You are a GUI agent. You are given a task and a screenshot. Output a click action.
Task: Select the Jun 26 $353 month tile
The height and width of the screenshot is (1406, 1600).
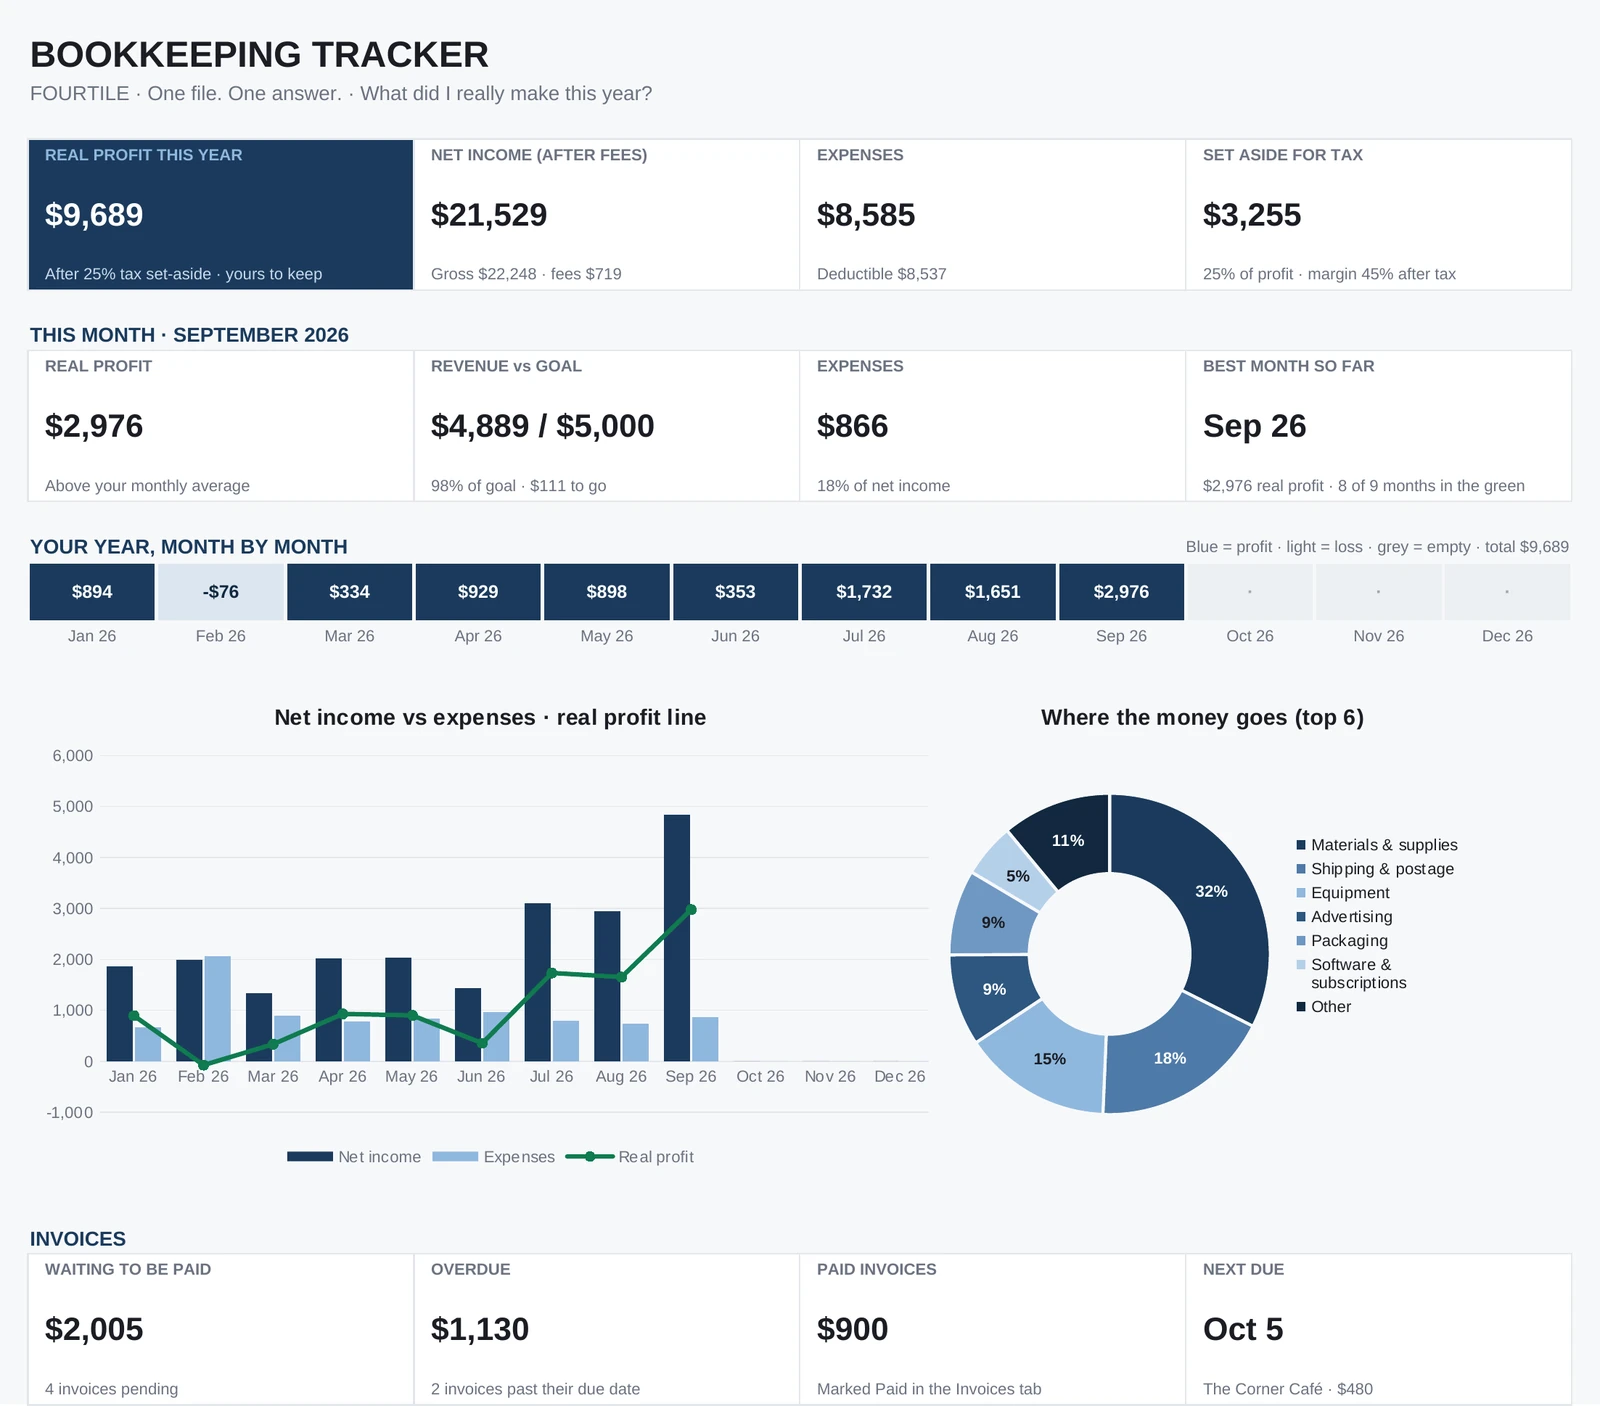[x=735, y=592]
